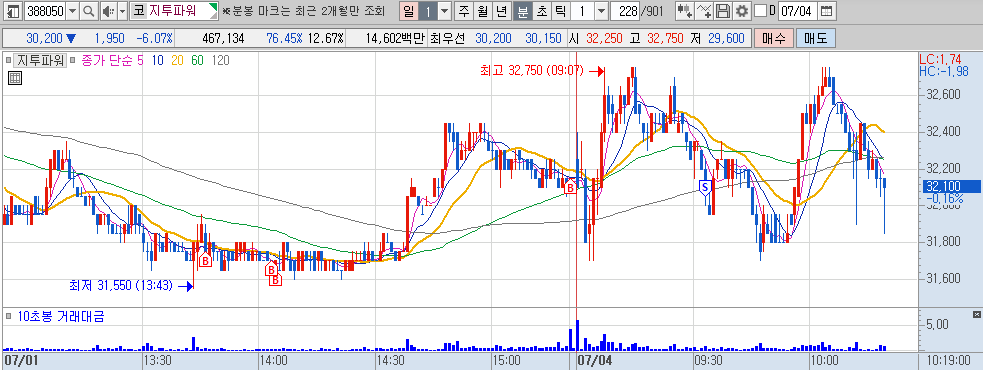
Task: Switch to 주 (weekly) chart tab
Action: [x=463, y=11]
